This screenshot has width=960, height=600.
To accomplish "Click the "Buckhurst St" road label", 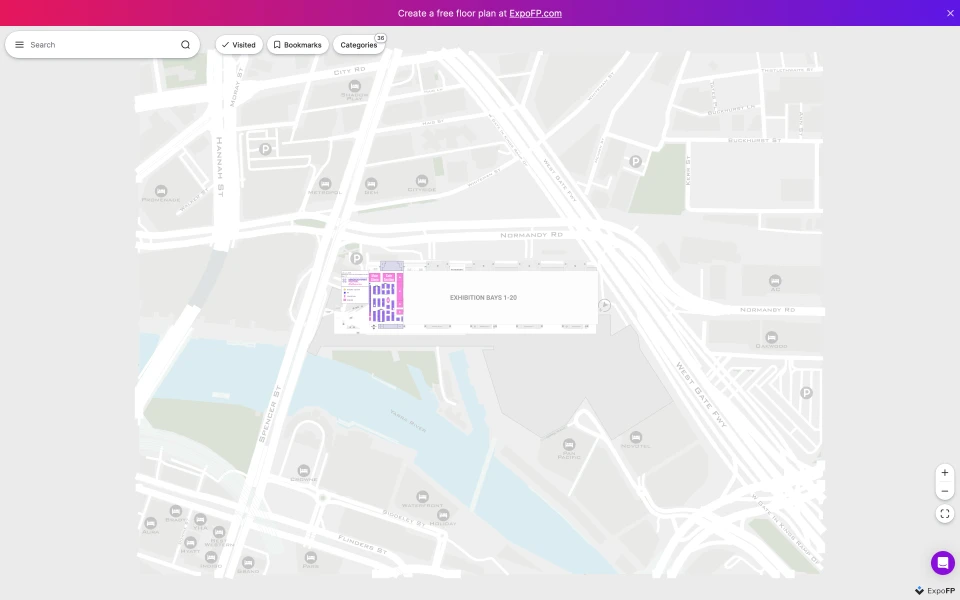I will 754,140.
